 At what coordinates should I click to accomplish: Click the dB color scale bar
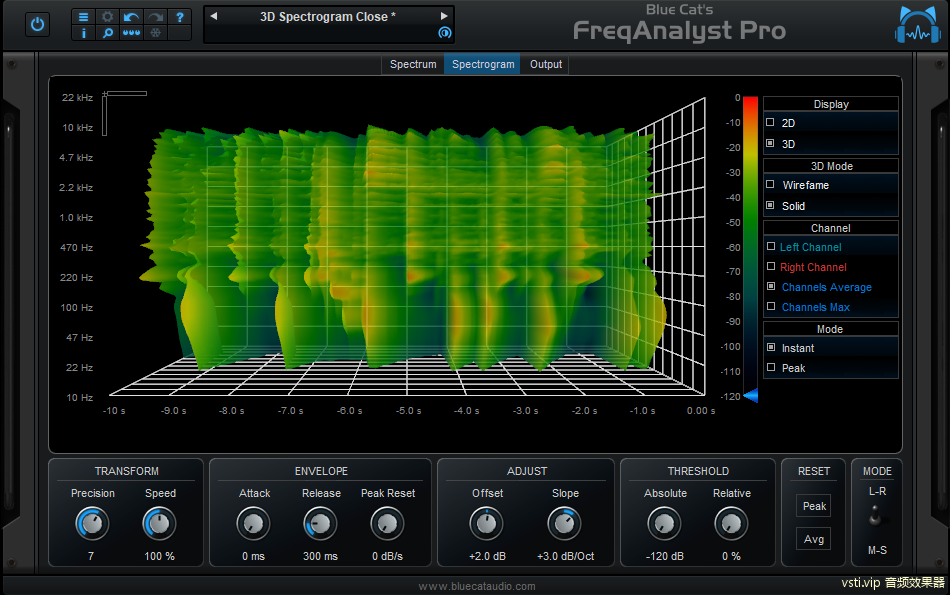pos(750,247)
